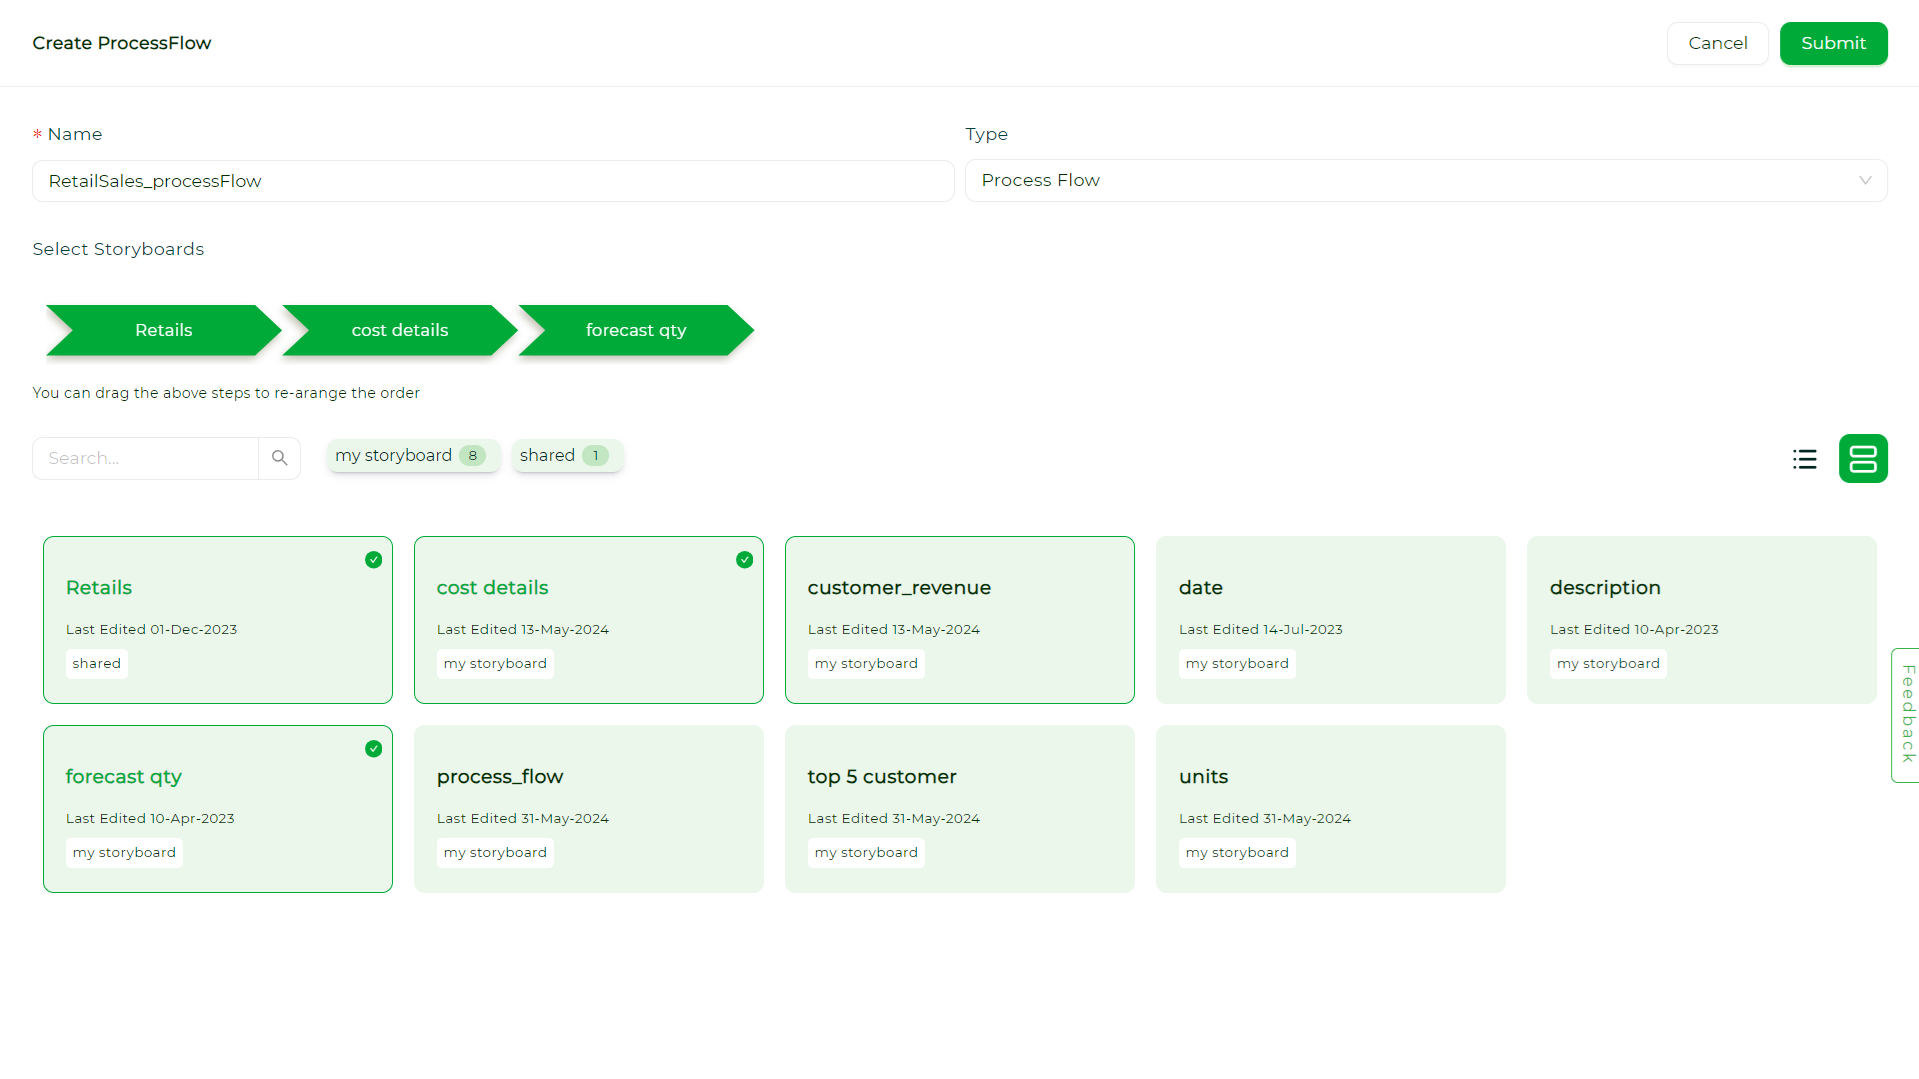The image size is (1919, 1079).
Task: Click the search magnifier icon
Action: tap(280, 458)
